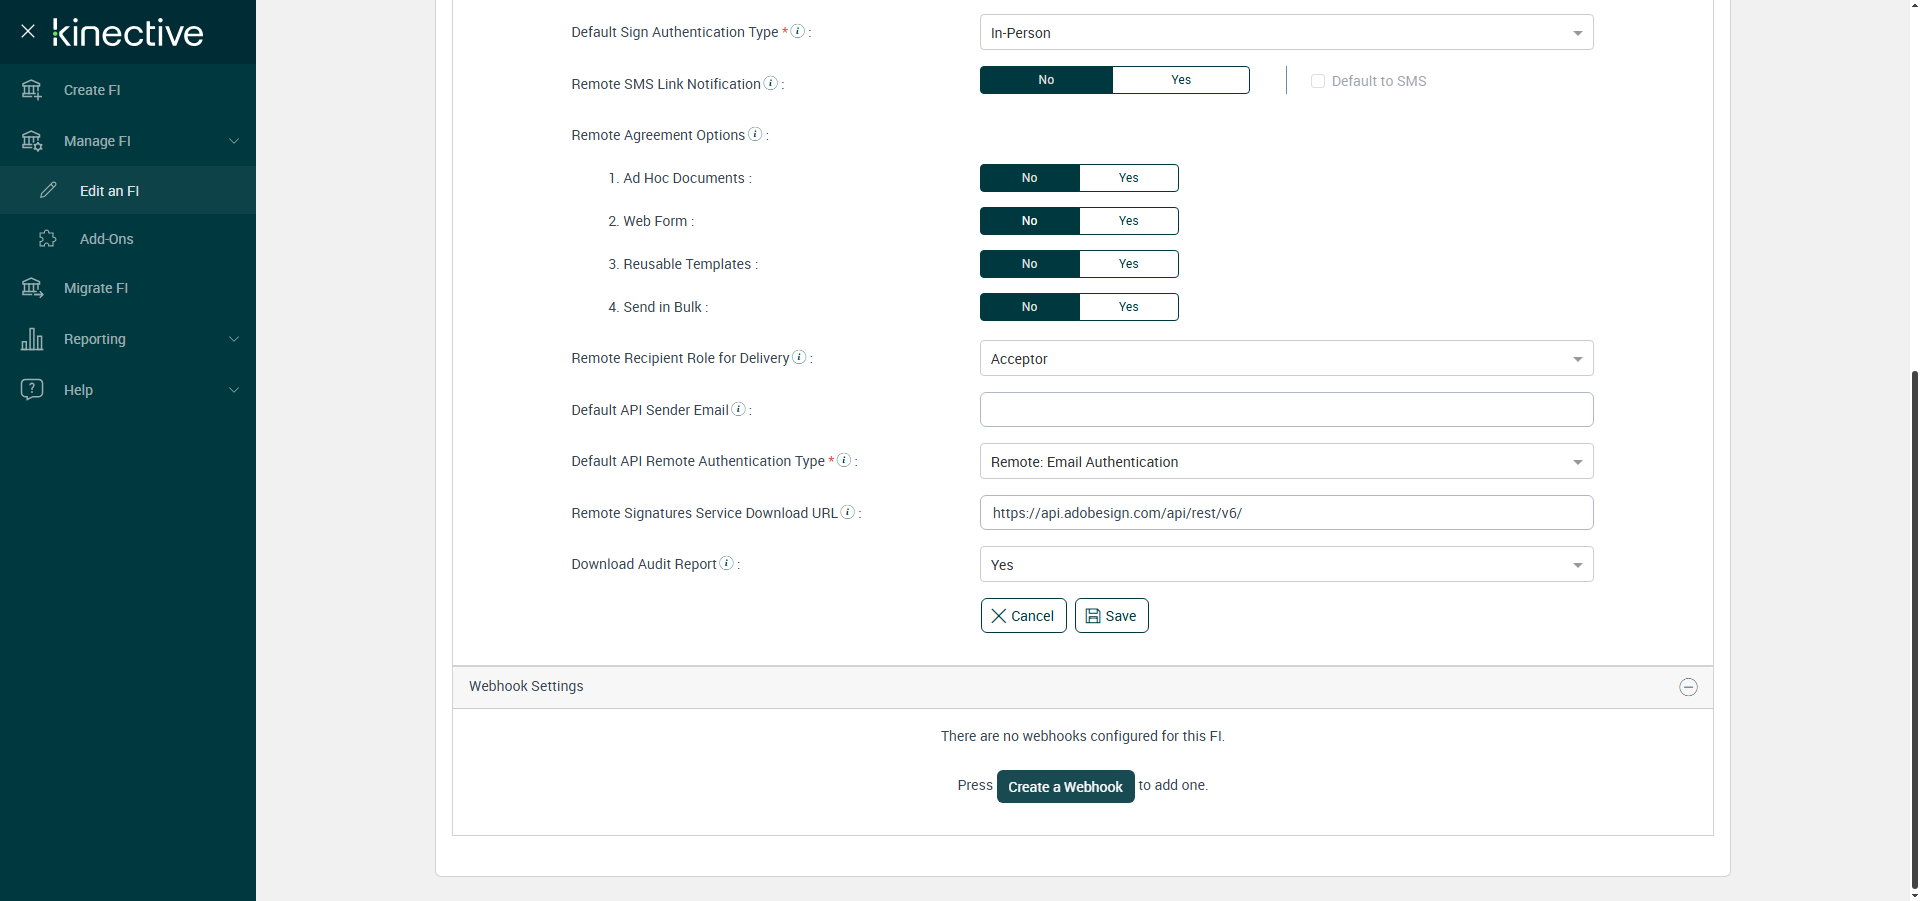Viewport: 1920px width, 901px height.
Task: Select Edit an FI menu item
Action: (x=128, y=190)
